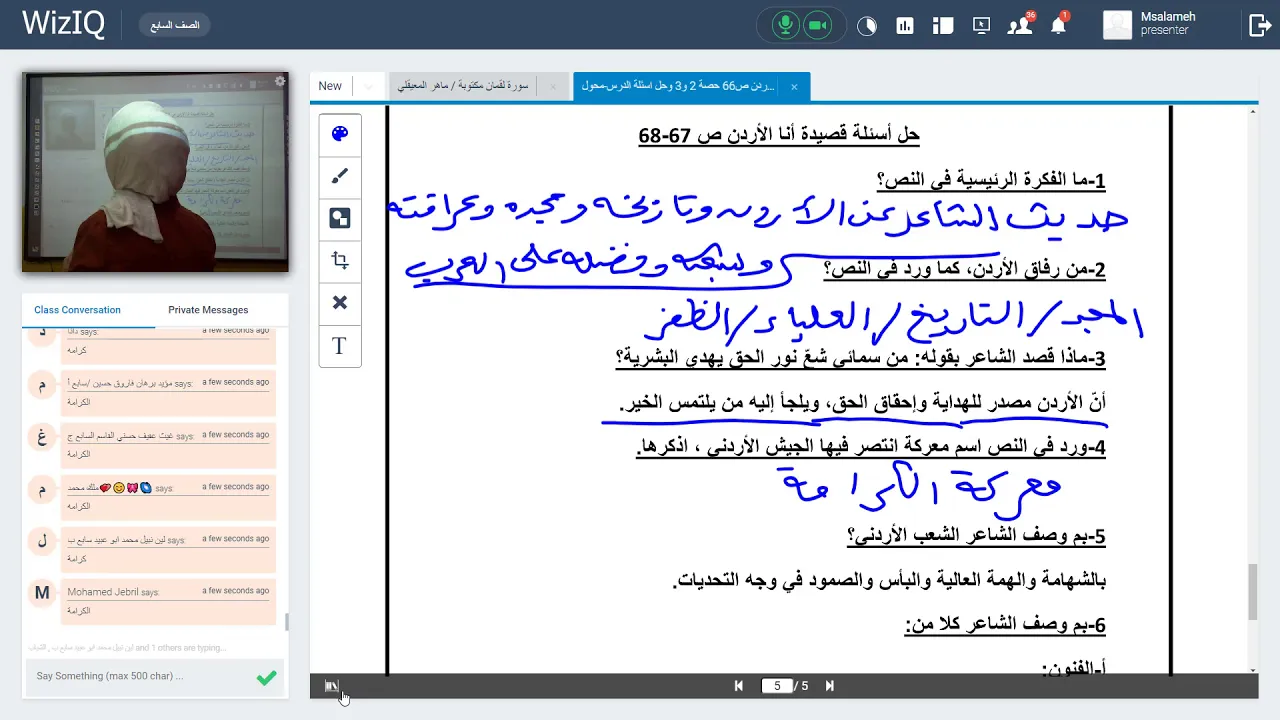Screen dimensions: 1280x720
Task: Exit the class using logout icon
Action: click(x=1259, y=25)
